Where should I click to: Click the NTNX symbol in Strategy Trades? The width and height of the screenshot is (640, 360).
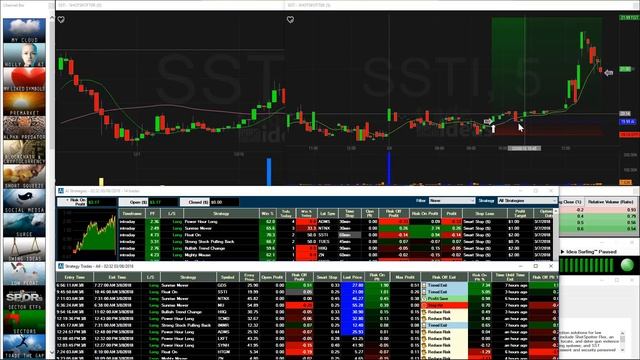[223, 299]
